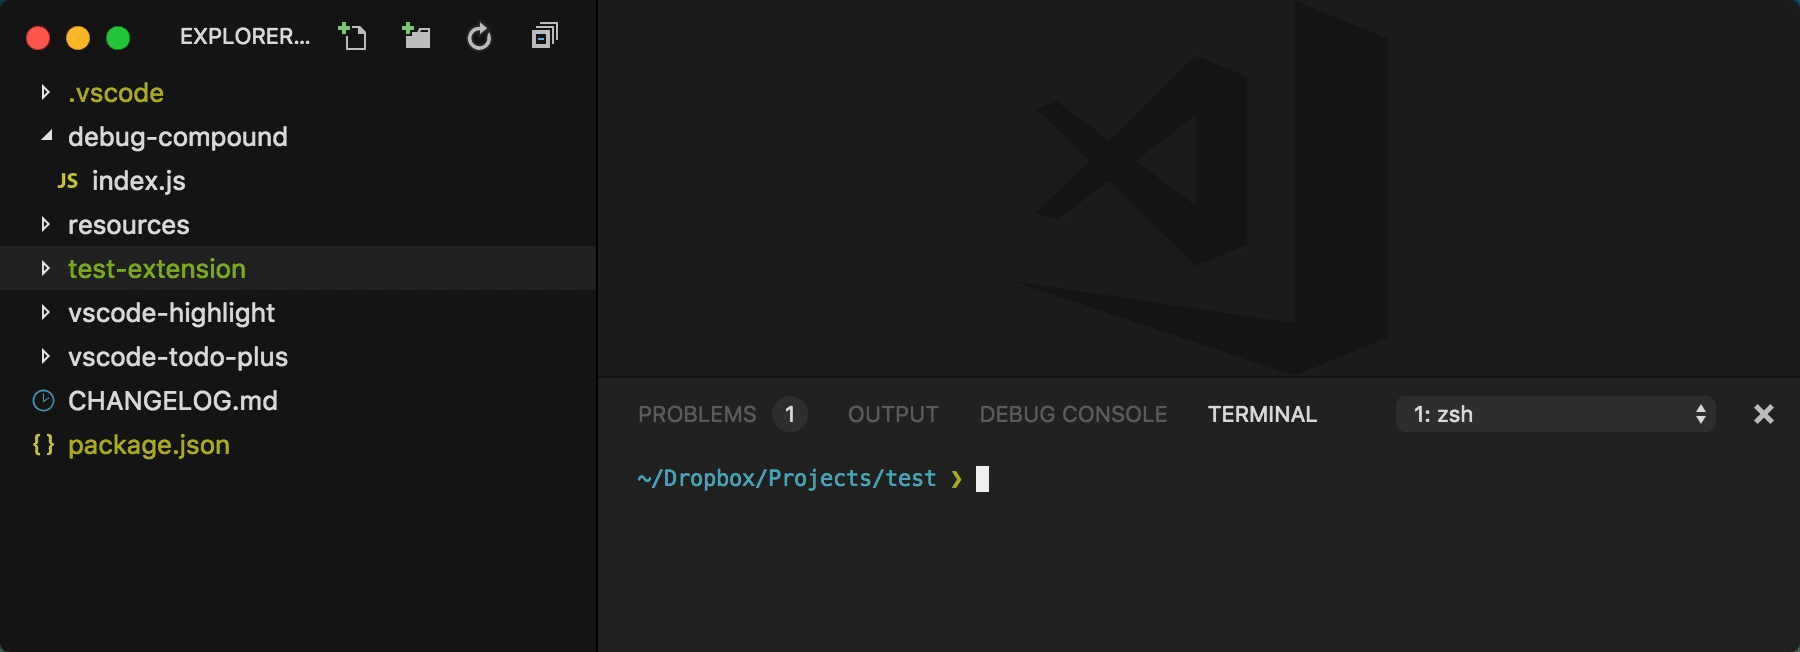Close the terminal panel
Image resolution: width=1800 pixels, height=652 pixels.
(1763, 414)
